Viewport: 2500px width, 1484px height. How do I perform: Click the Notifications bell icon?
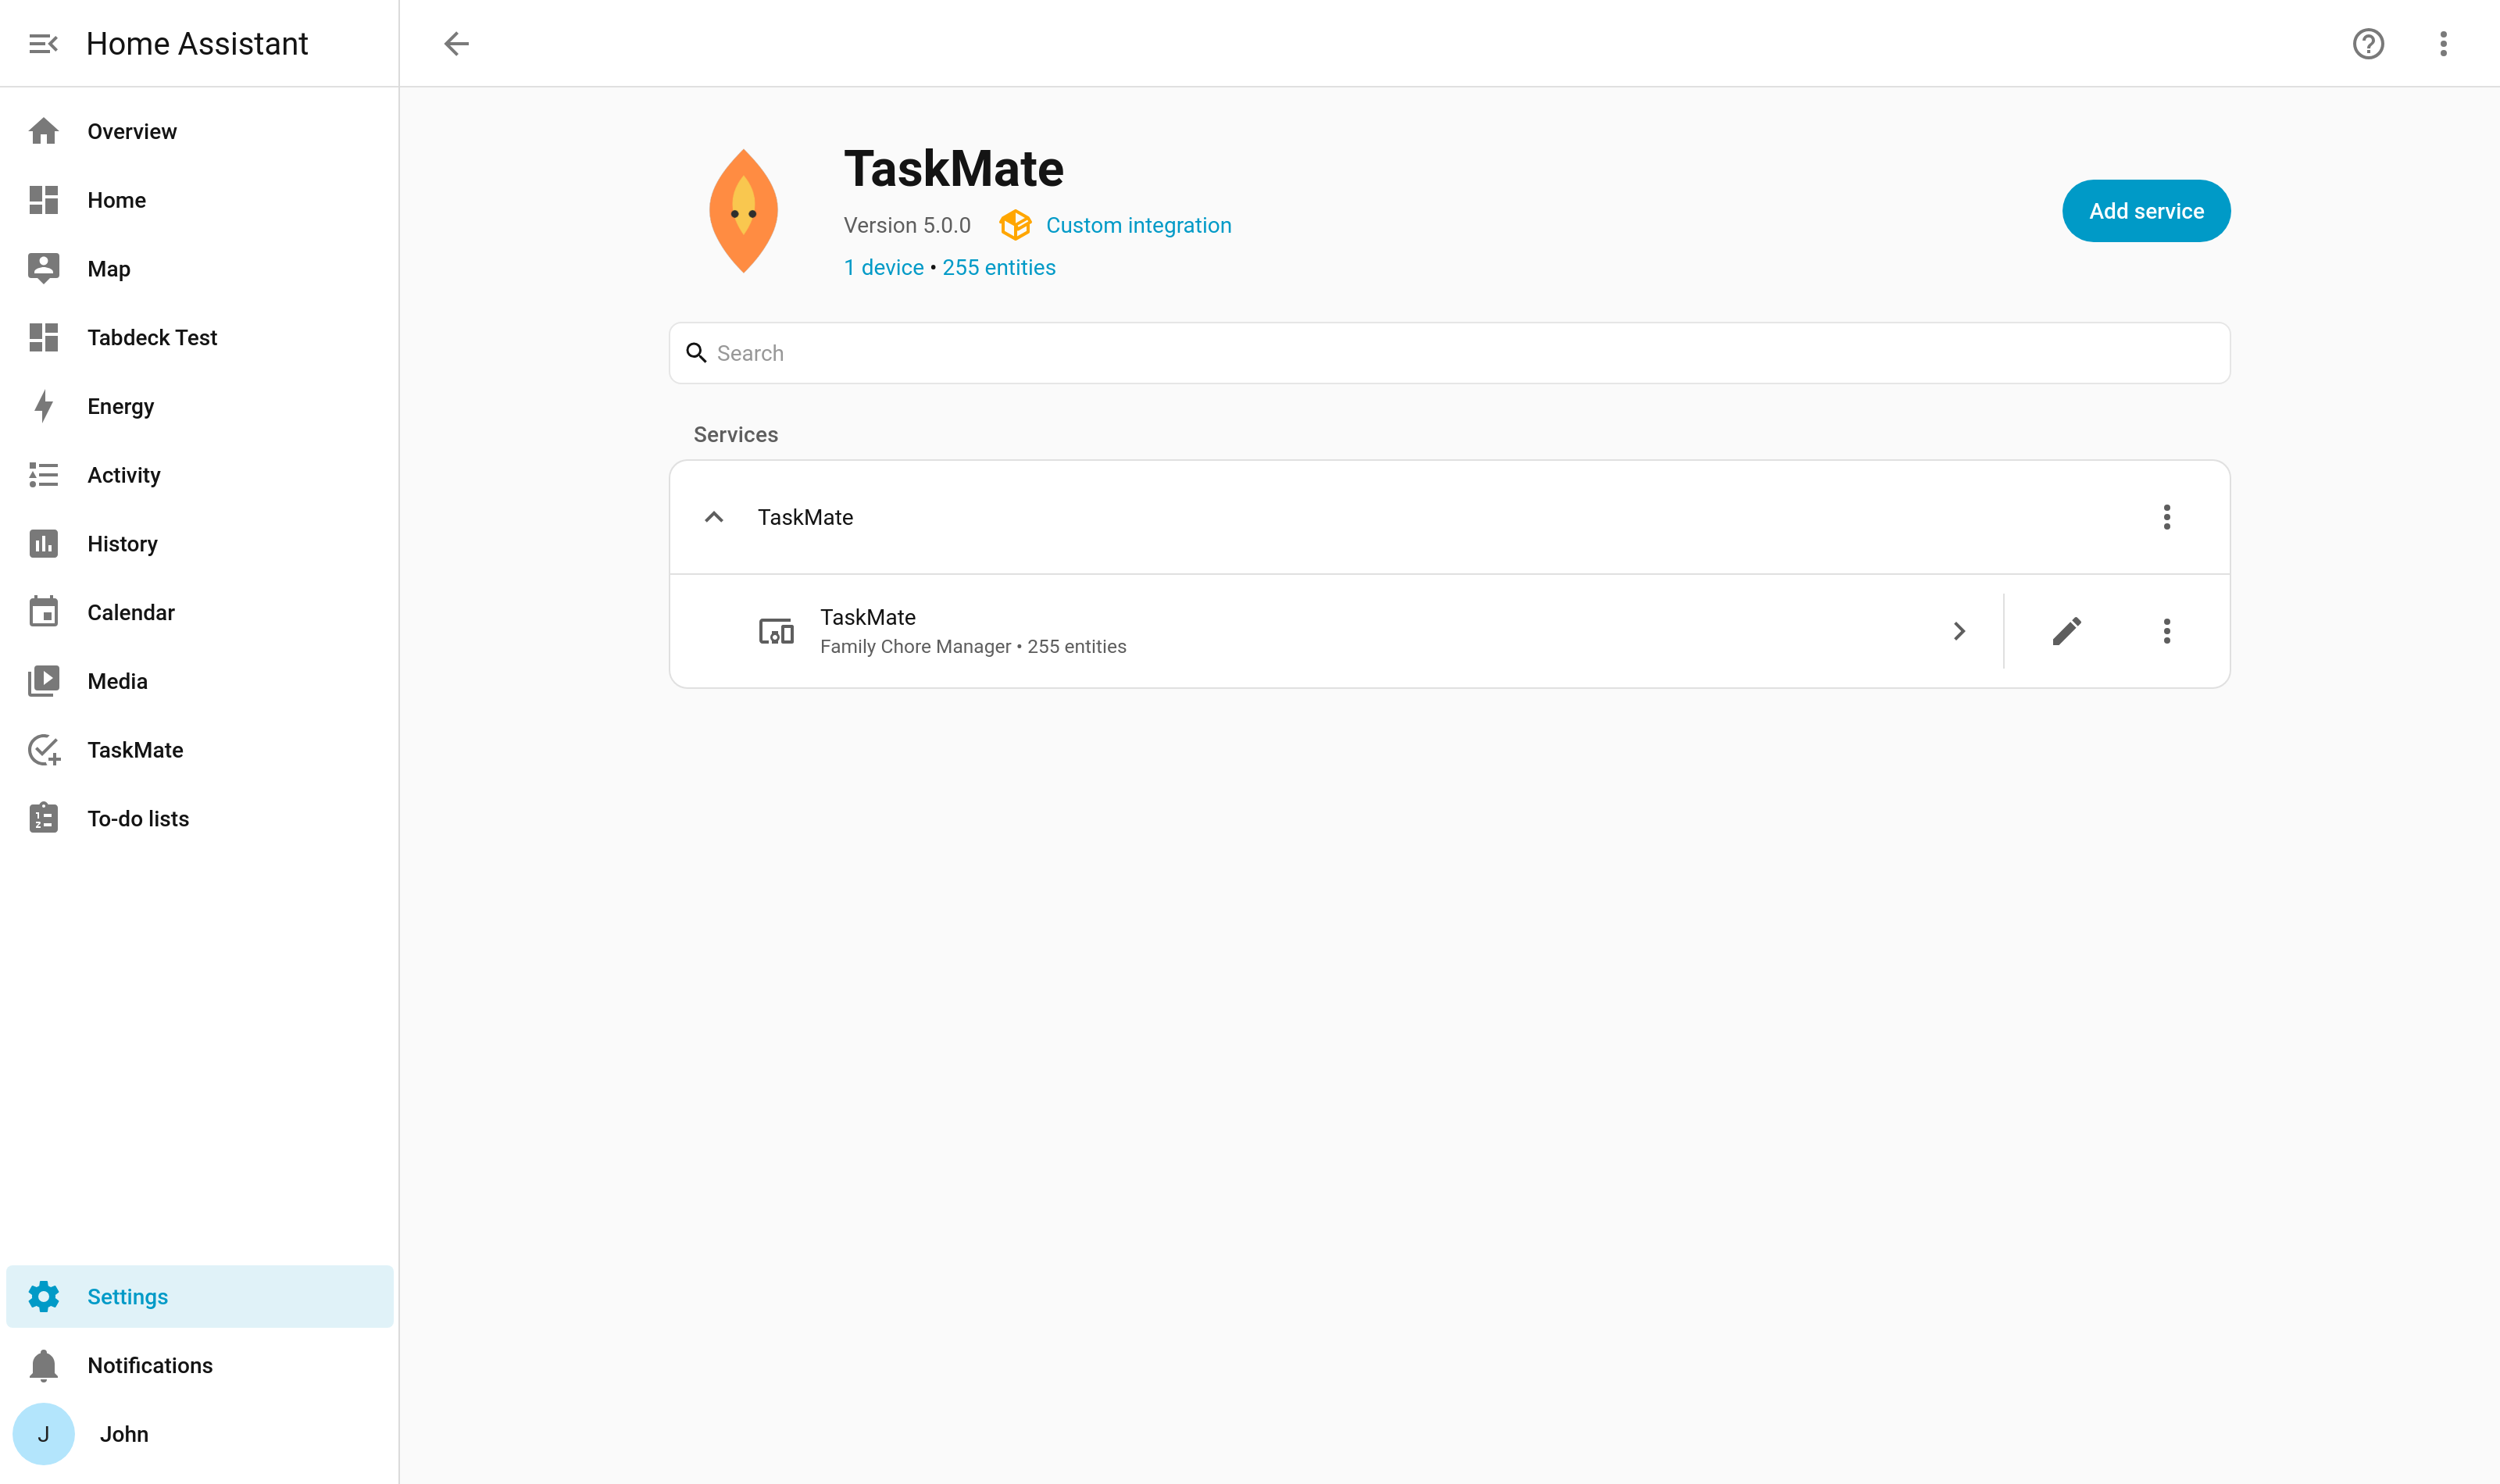tap(43, 1365)
